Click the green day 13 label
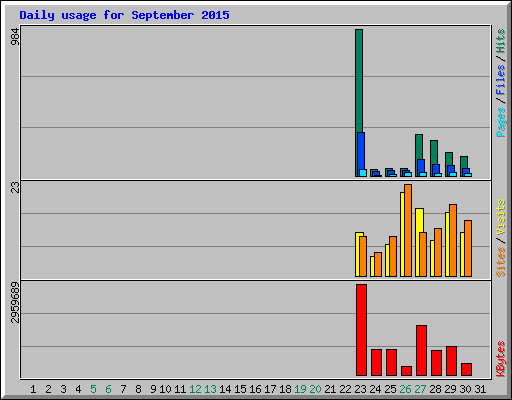Screen dimensions: 512x400 click(210, 389)
